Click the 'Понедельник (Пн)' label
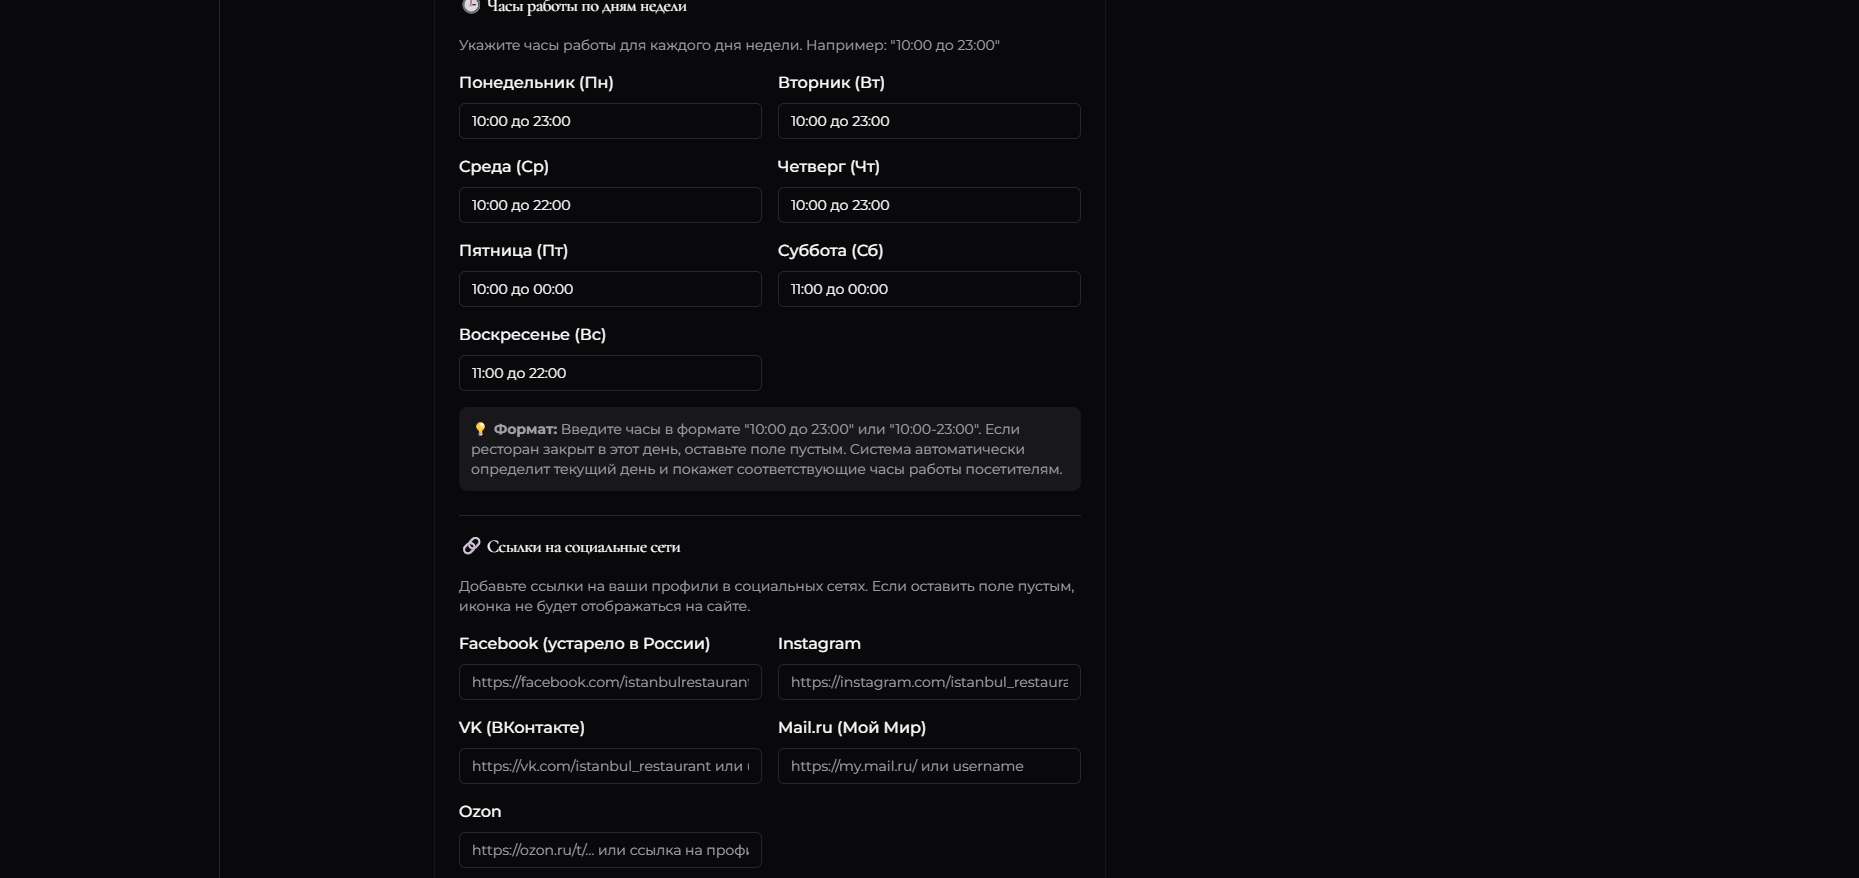Image resolution: width=1859 pixels, height=878 pixels. (536, 83)
